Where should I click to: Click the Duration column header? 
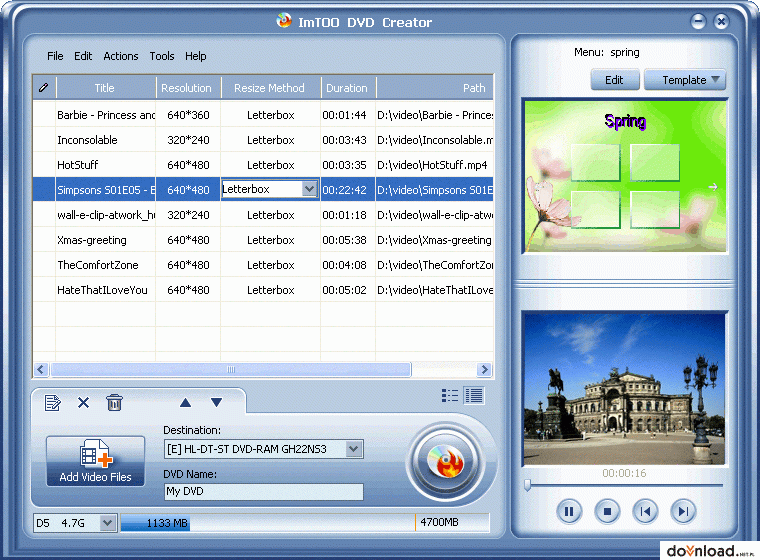click(347, 88)
